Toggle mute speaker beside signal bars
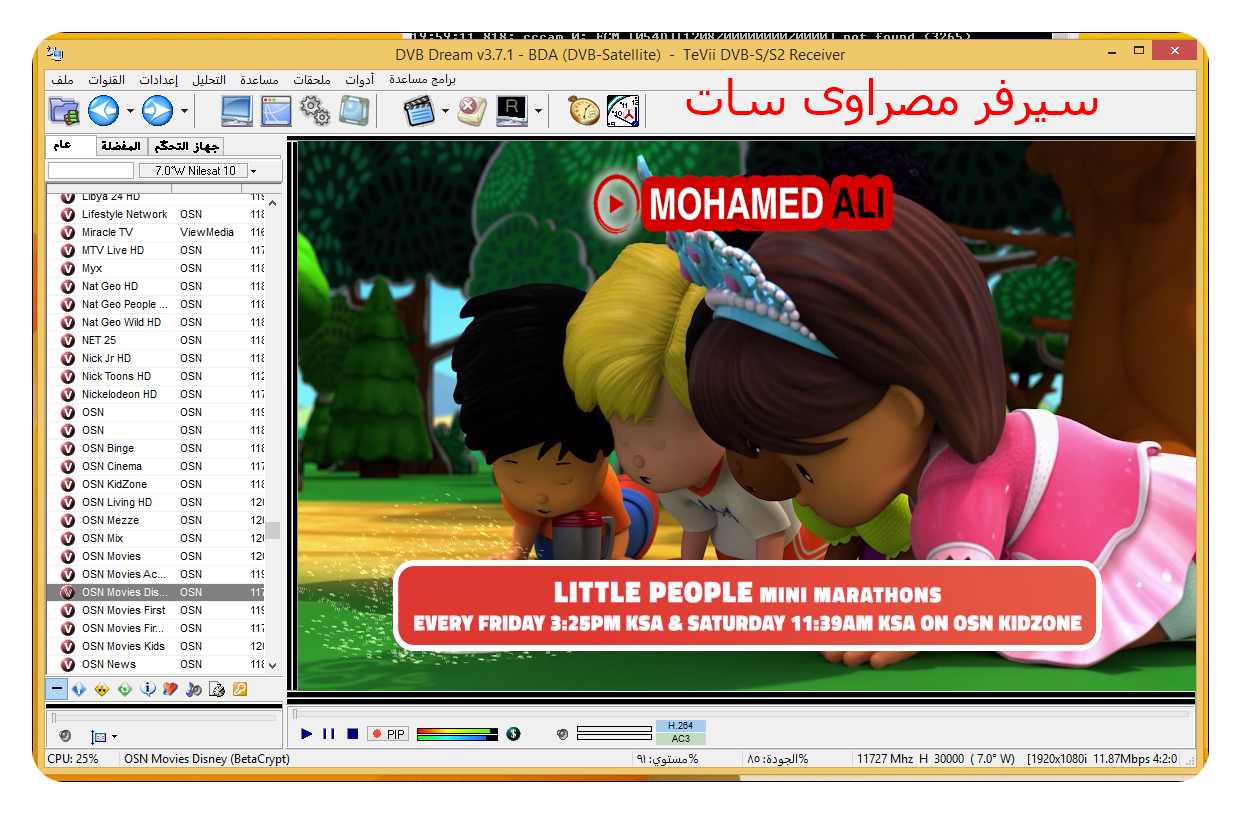 tap(563, 735)
